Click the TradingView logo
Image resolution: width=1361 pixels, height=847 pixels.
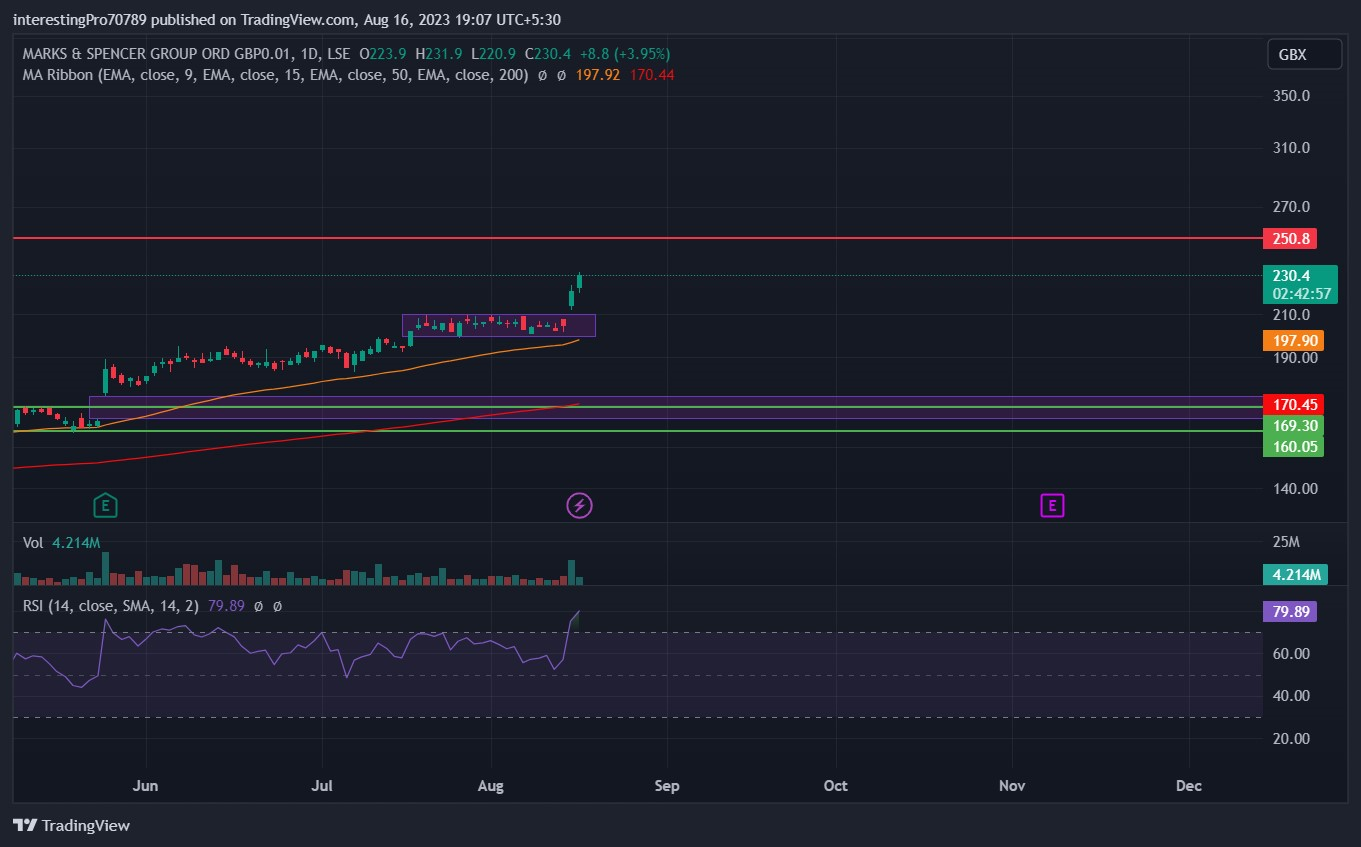point(71,826)
